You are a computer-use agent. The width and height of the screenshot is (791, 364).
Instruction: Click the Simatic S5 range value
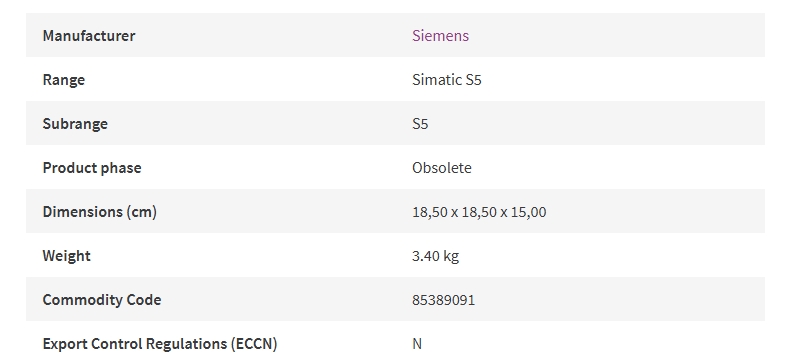click(446, 80)
